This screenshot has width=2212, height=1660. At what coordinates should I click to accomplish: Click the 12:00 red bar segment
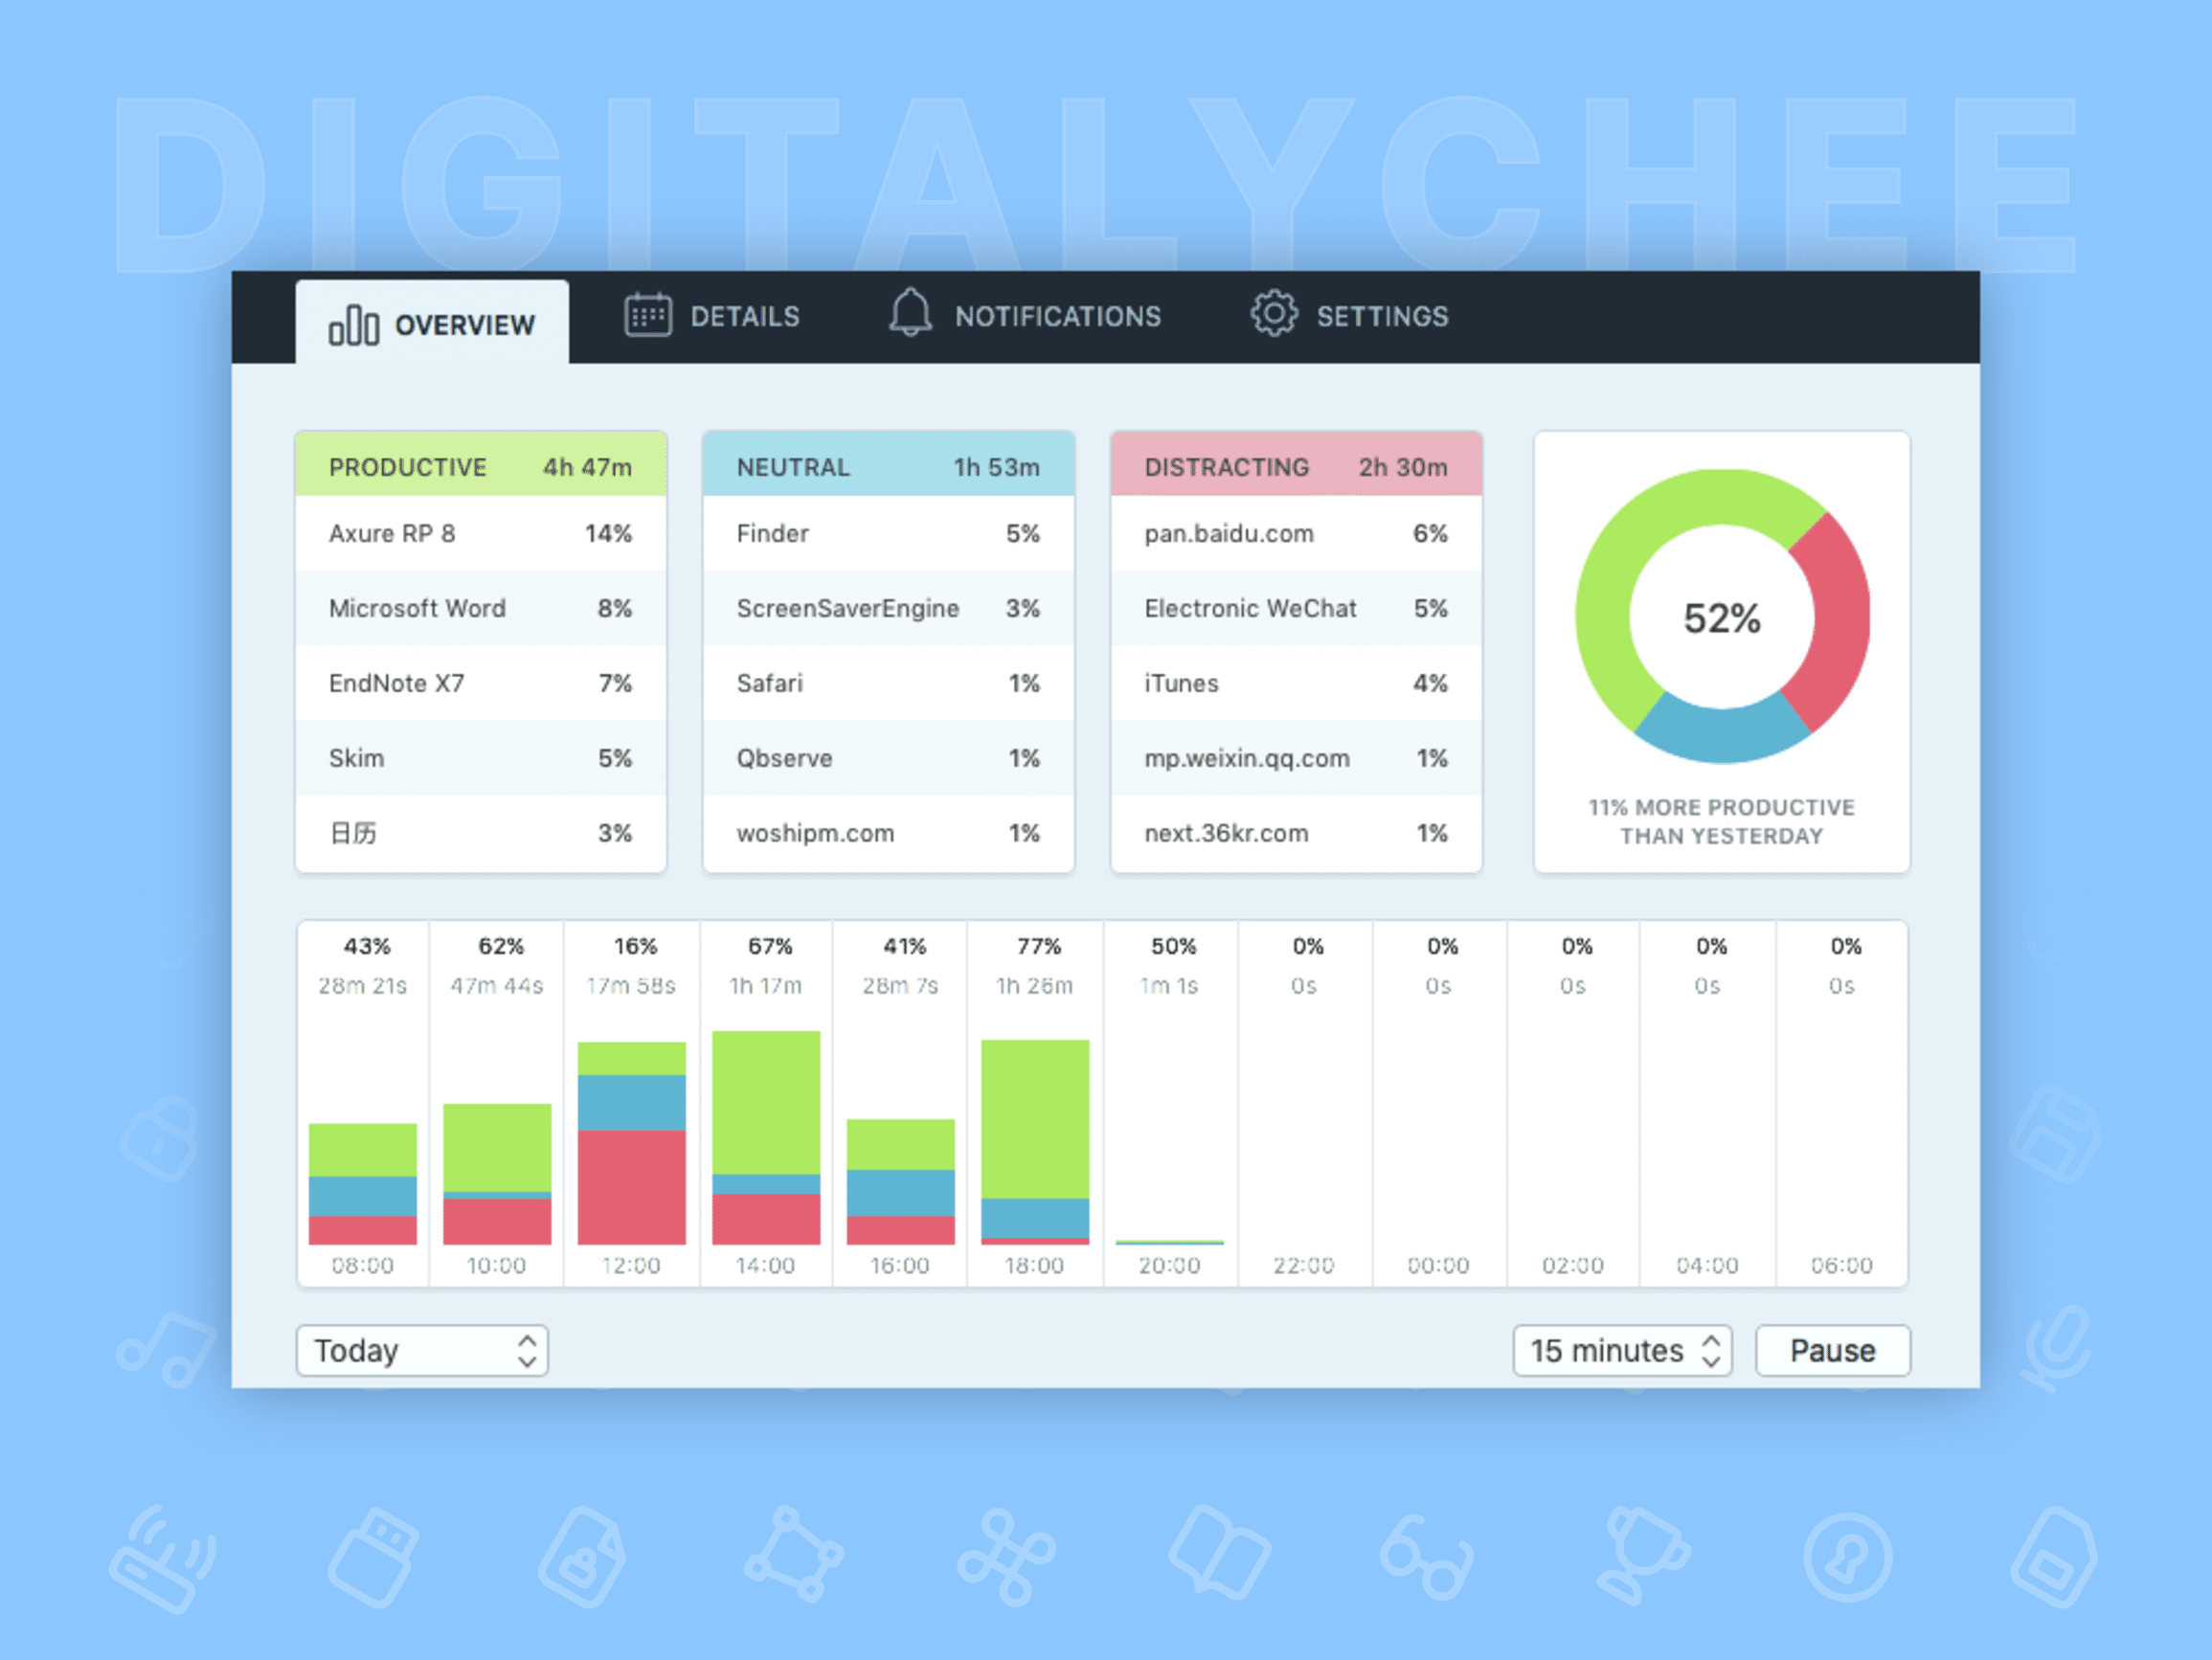click(x=631, y=1187)
